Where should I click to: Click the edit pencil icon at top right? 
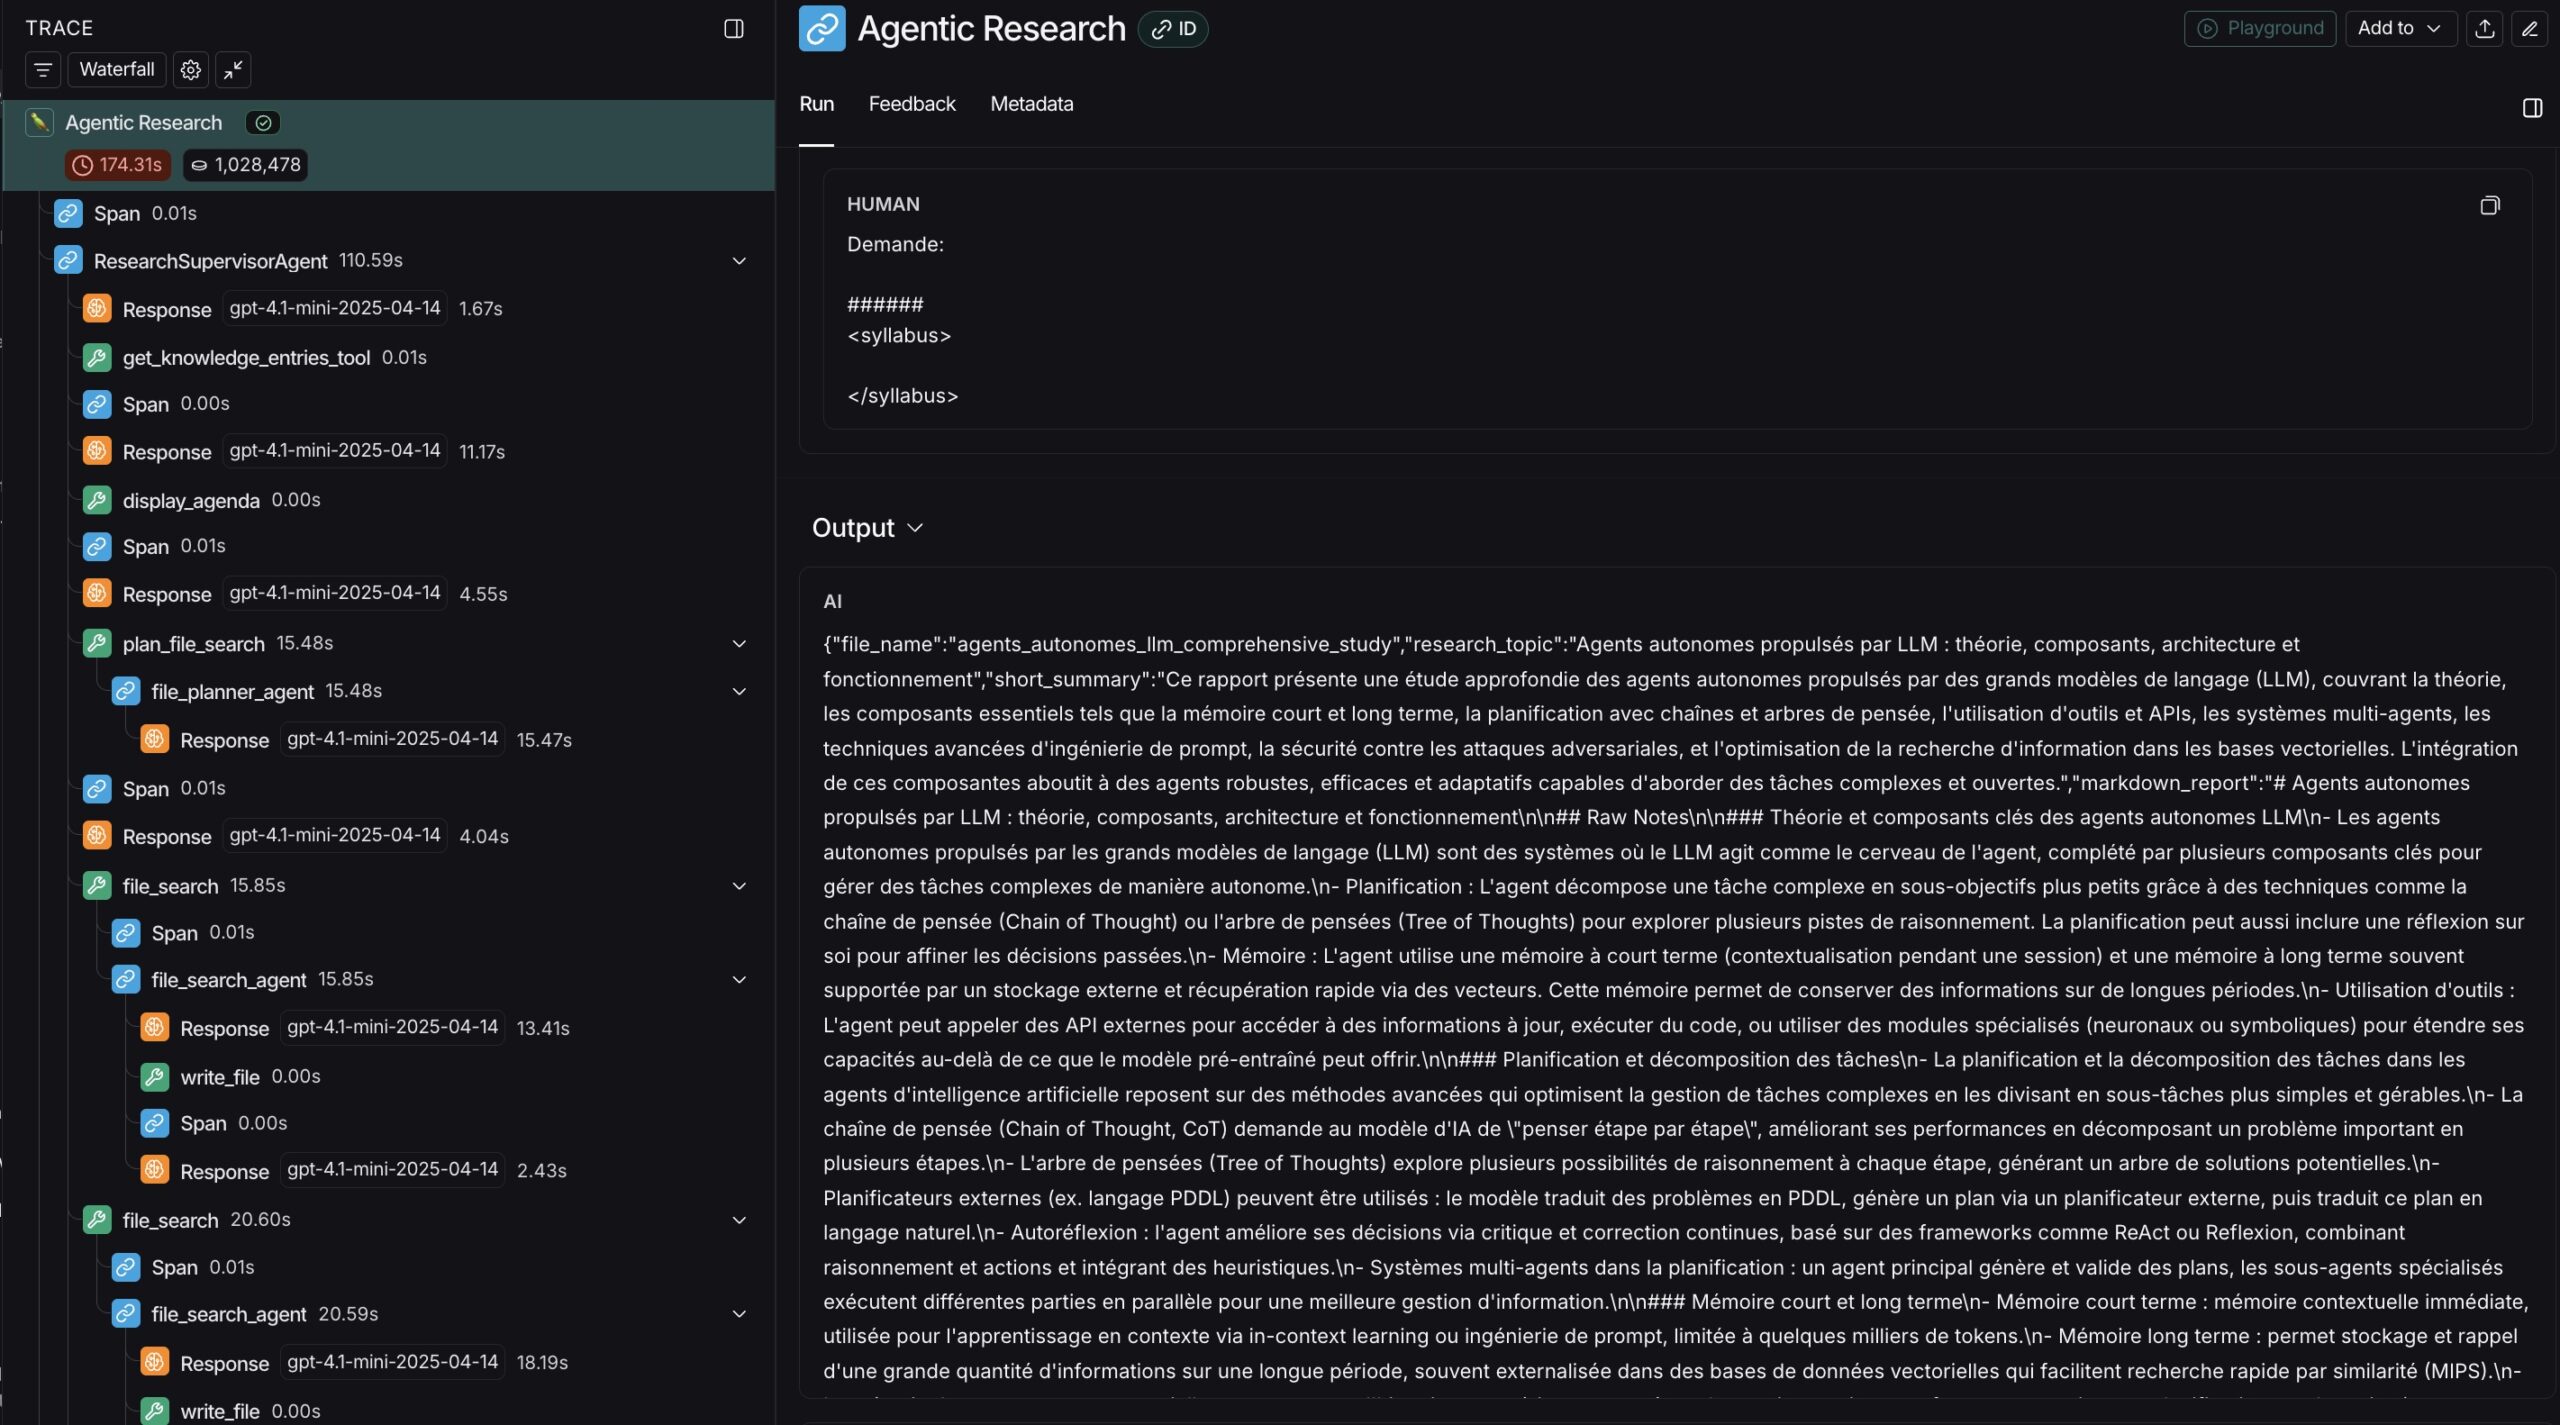point(2529,29)
